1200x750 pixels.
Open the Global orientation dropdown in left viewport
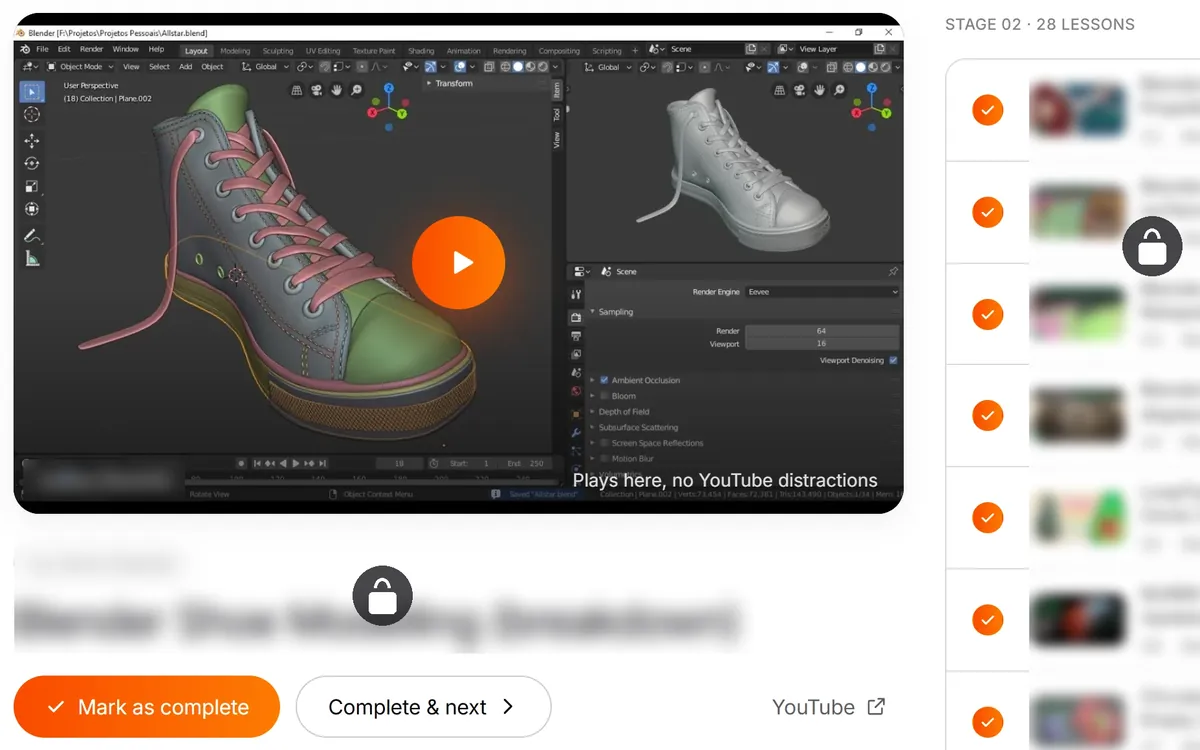click(x=265, y=67)
